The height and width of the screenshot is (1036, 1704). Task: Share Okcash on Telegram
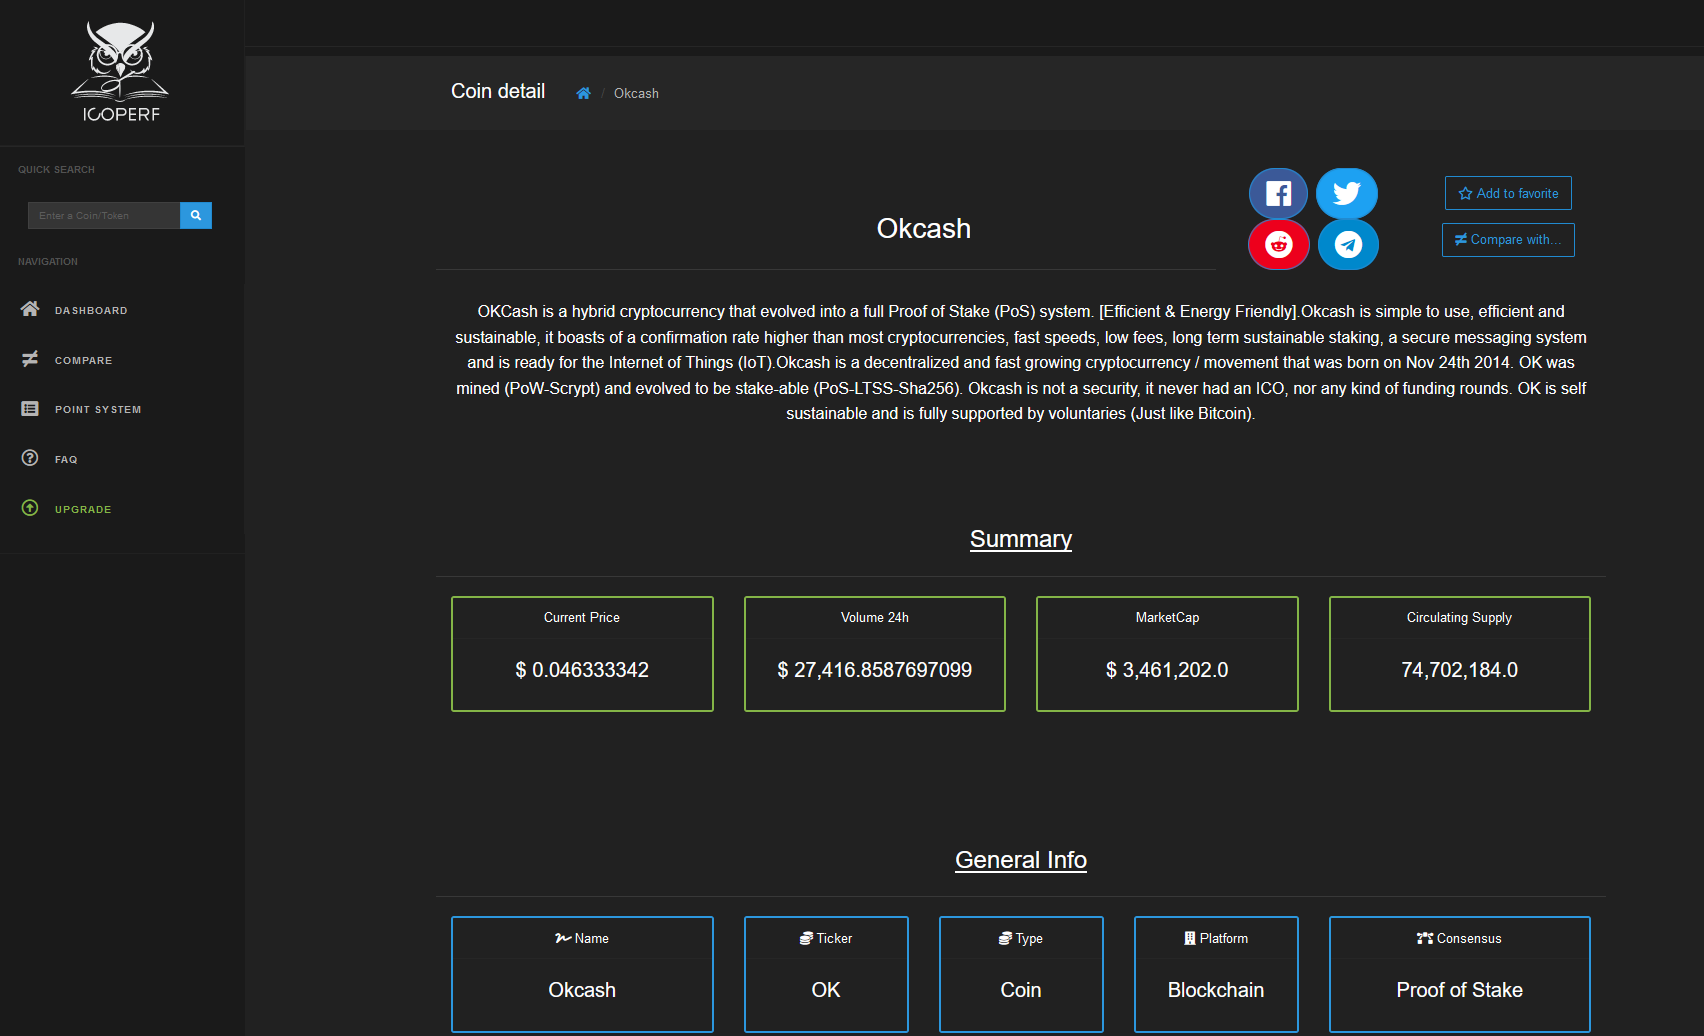tap(1348, 244)
